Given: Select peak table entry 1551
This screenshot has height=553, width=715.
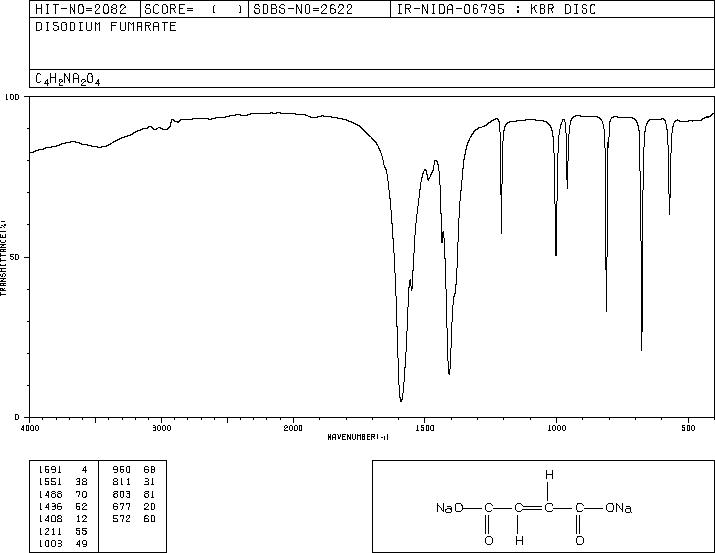Looking at the screenshot, I should [50, 482].
